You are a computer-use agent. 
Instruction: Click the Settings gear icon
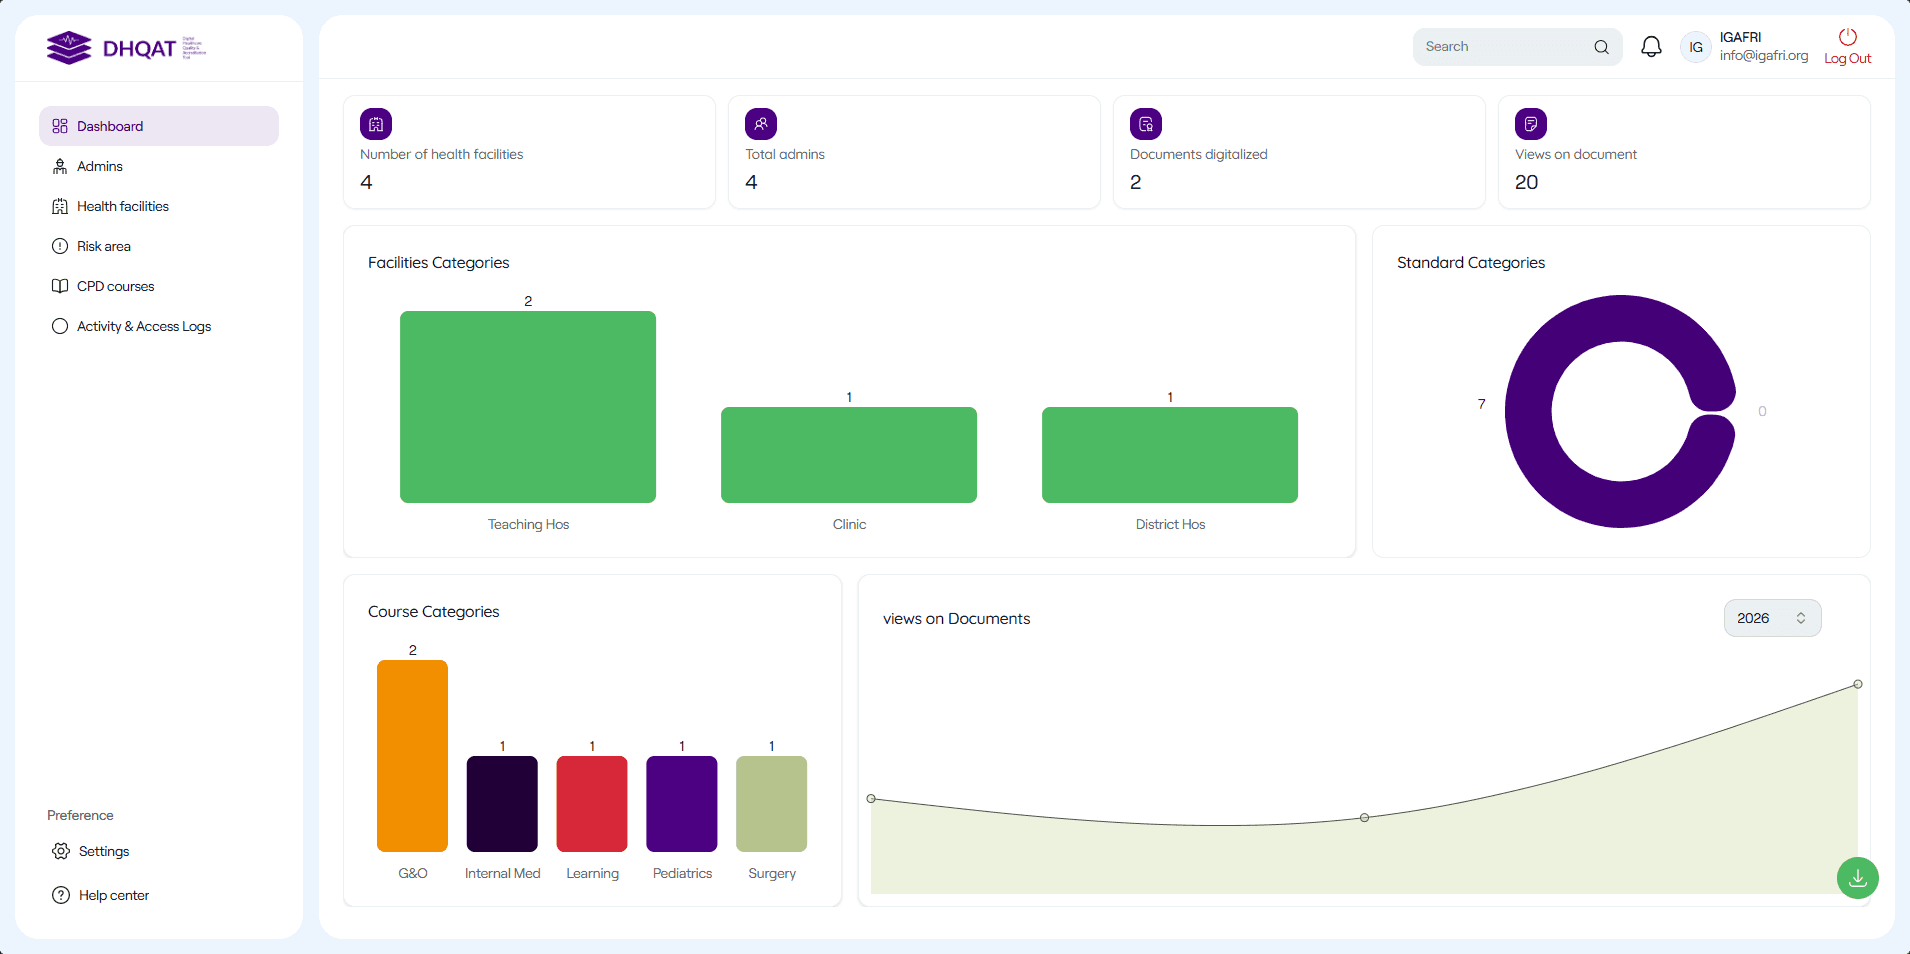(61, 851)
